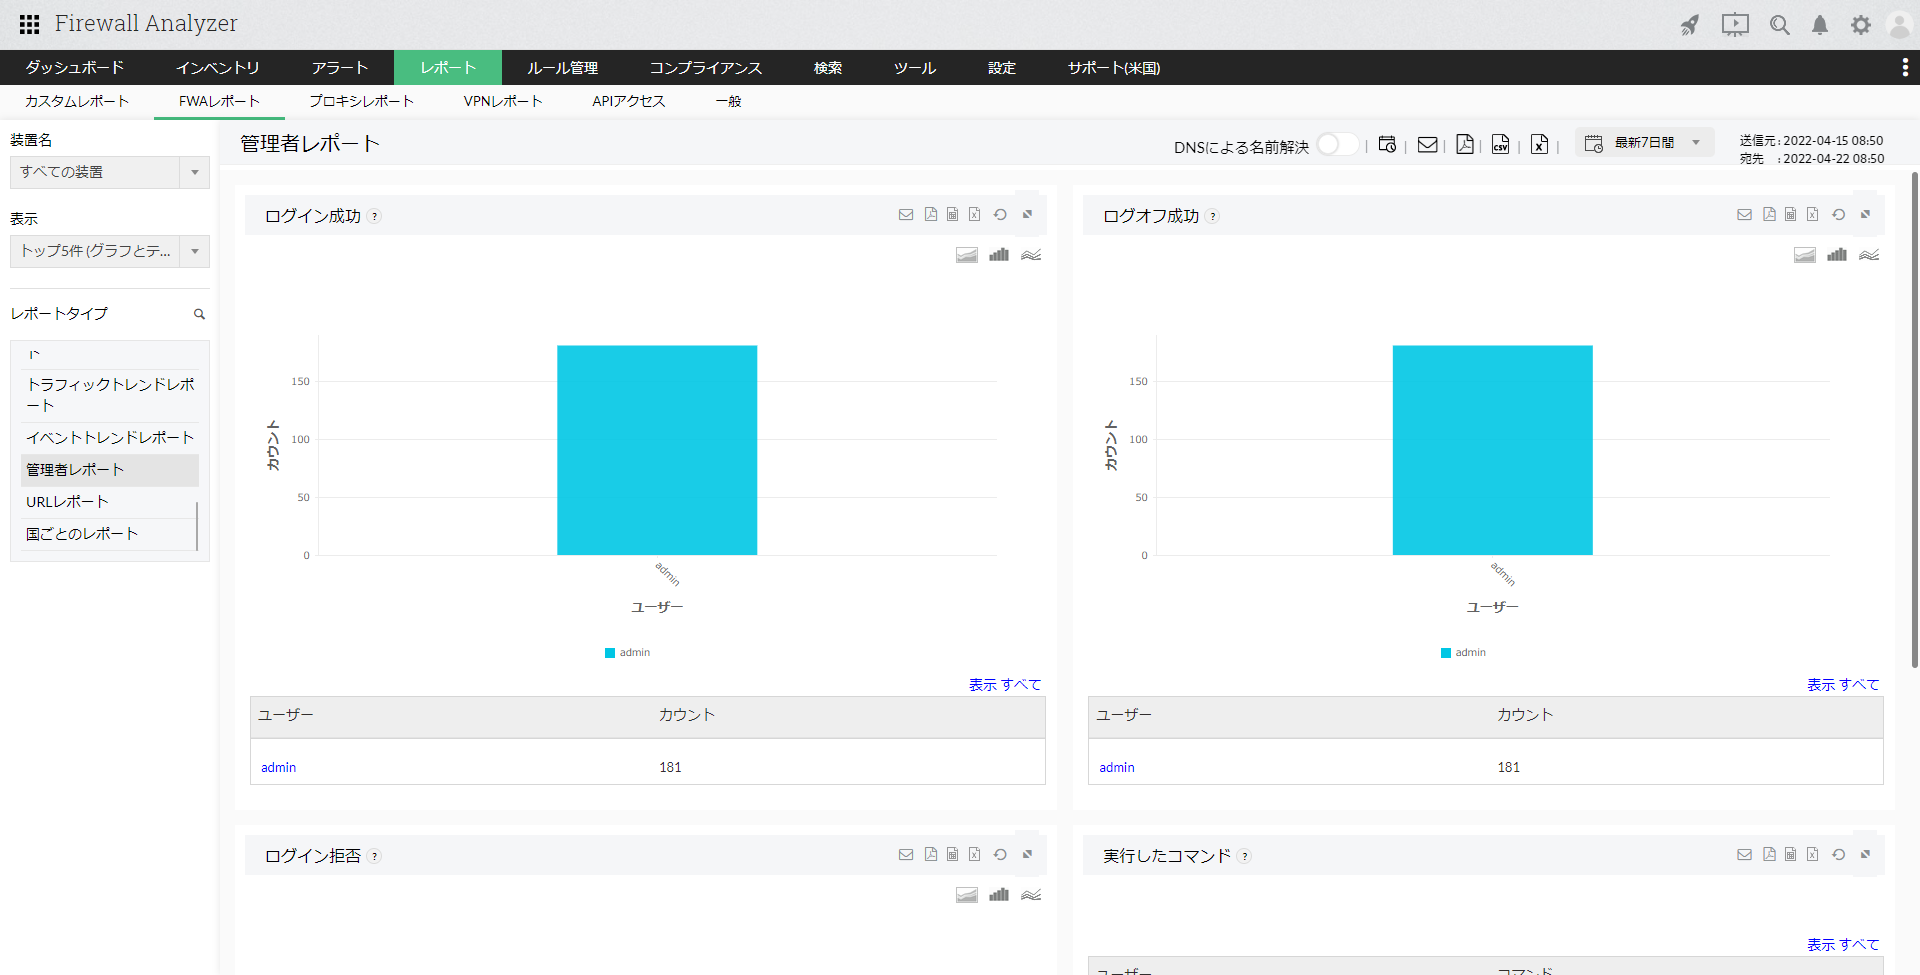Email the ログイン成功 widget

[x=906, y=214]
